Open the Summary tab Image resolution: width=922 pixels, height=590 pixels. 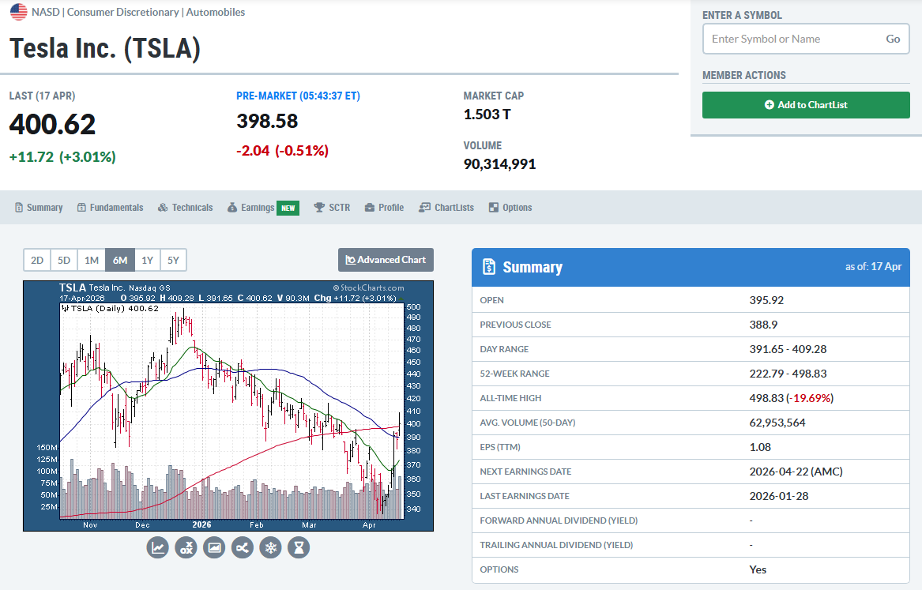click(39, 208)
